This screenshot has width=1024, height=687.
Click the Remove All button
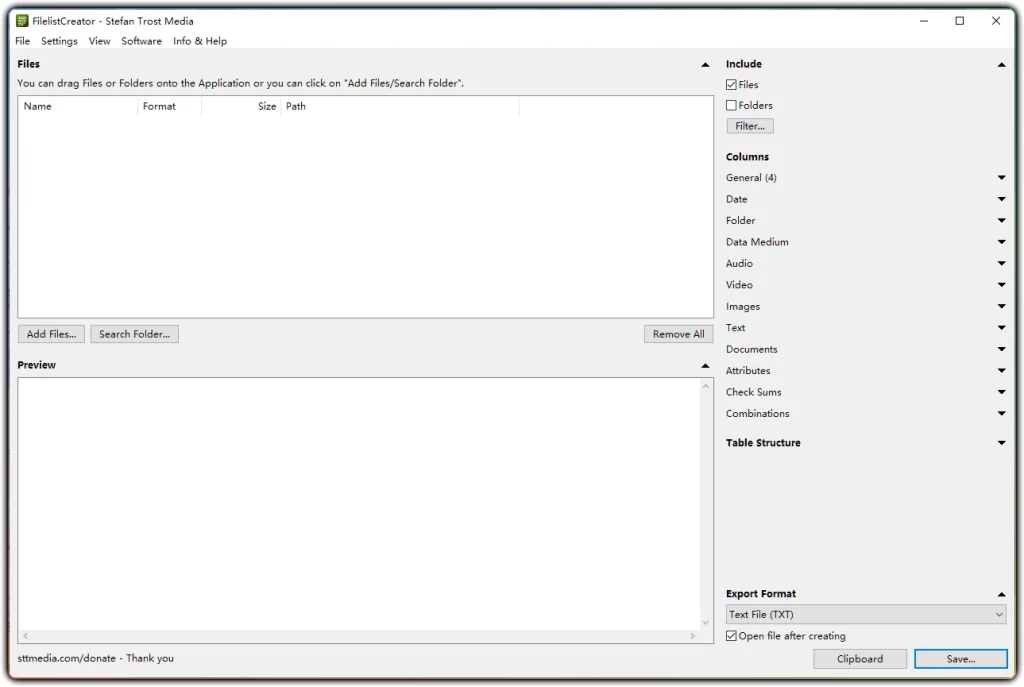tap(678, 333)
